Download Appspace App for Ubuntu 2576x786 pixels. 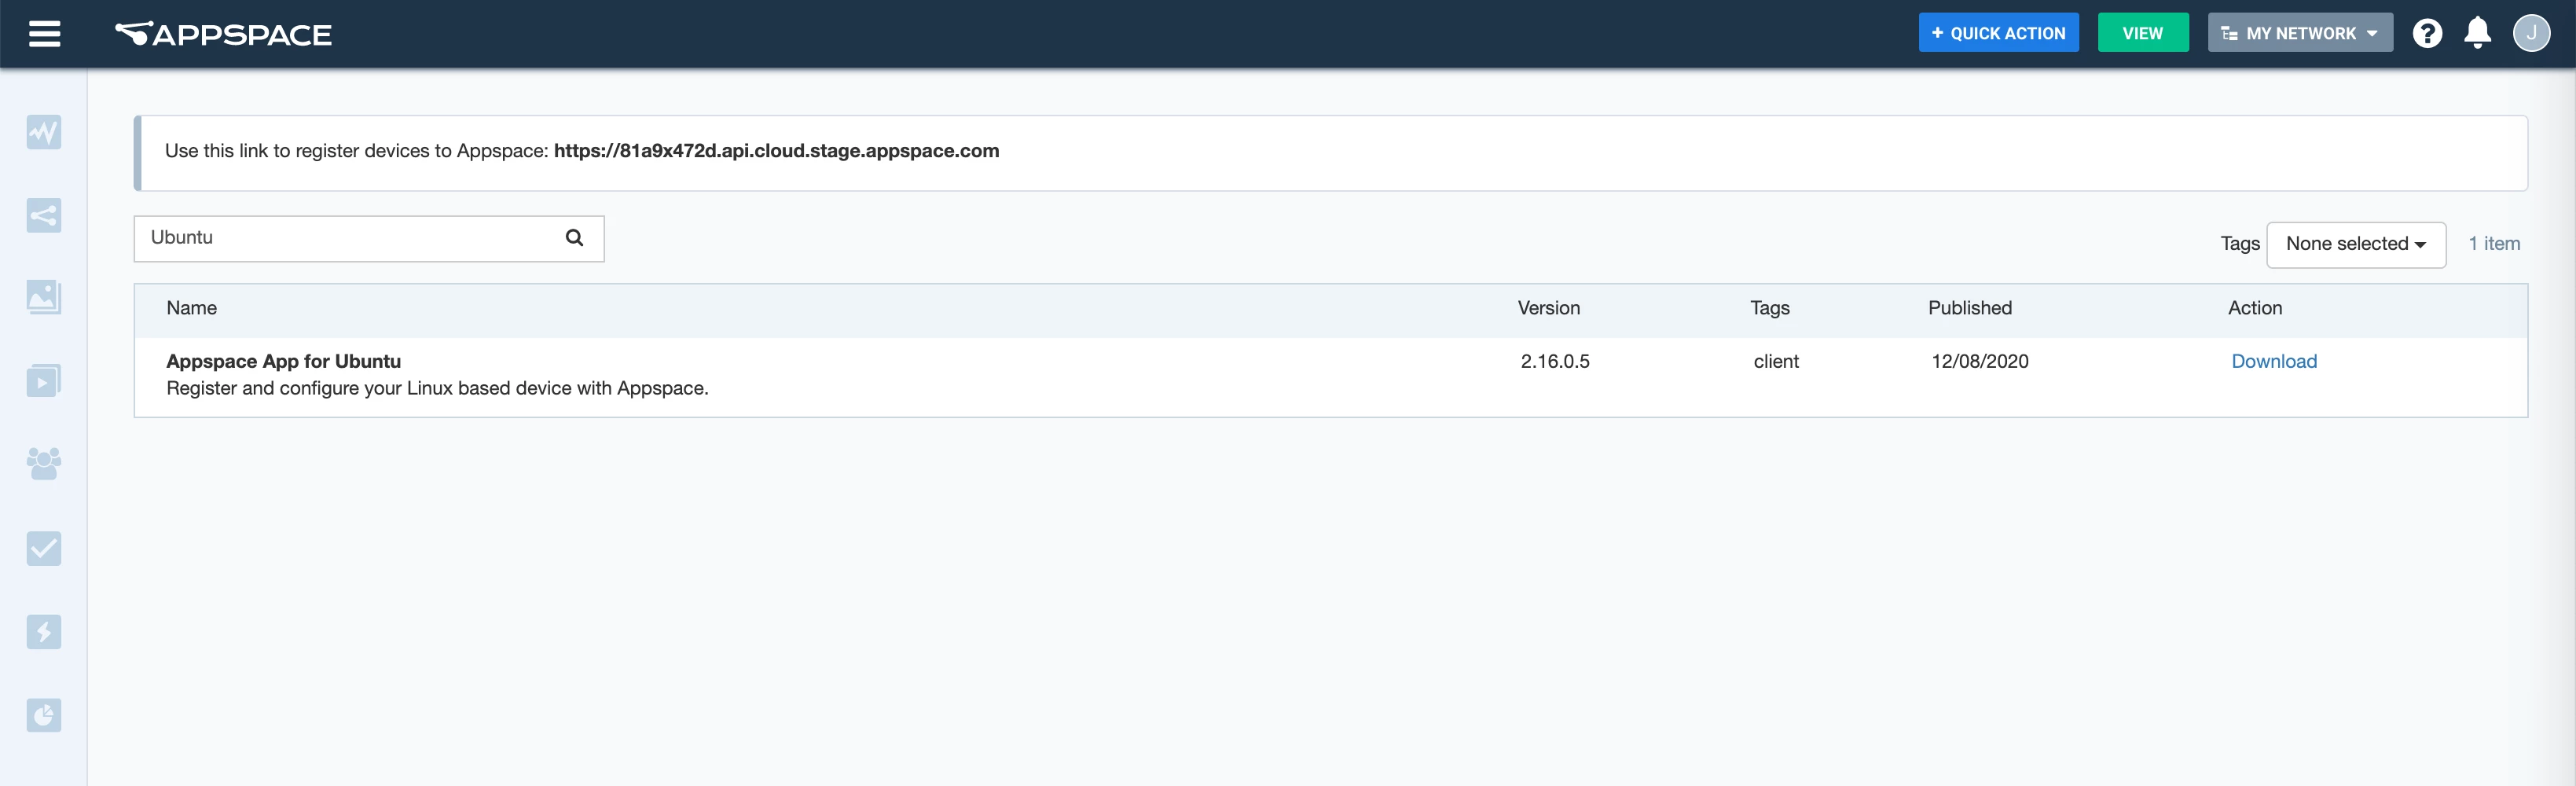click(2274, 361)
